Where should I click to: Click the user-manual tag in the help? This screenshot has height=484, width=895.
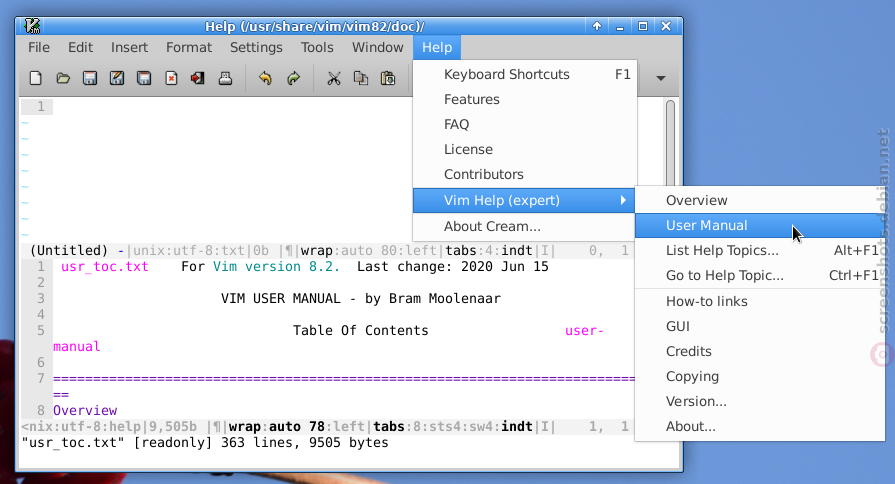(x=584, y=330)
